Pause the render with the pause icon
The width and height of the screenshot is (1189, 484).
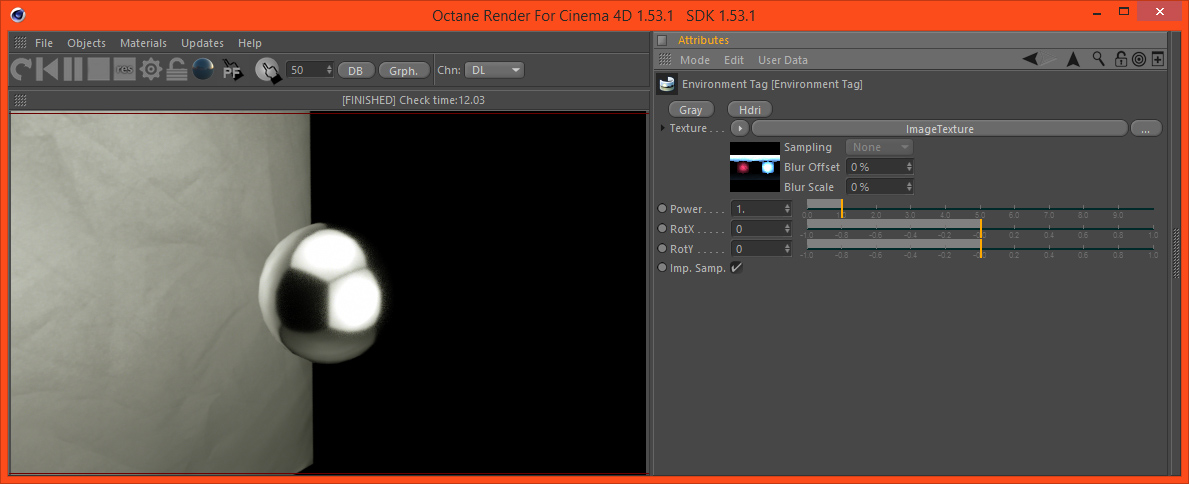pos(73,71)
